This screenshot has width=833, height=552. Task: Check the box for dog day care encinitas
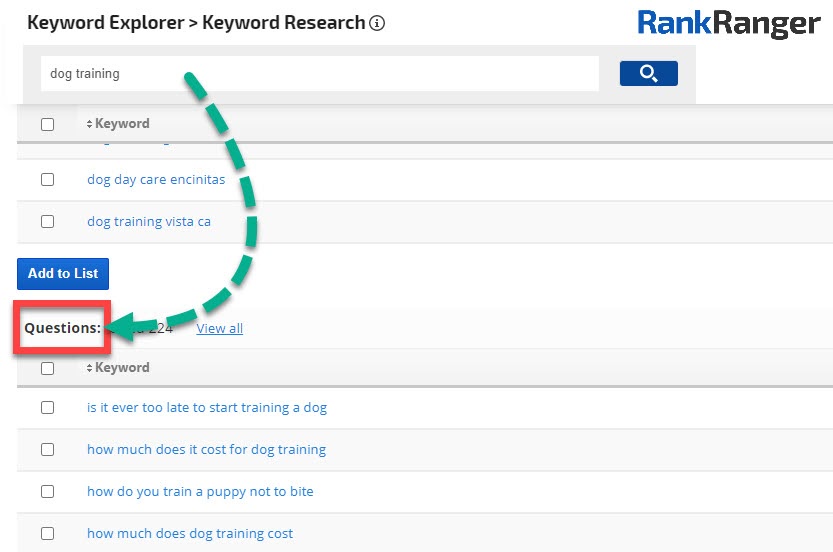pyautogui.click(x=47, y=180)
